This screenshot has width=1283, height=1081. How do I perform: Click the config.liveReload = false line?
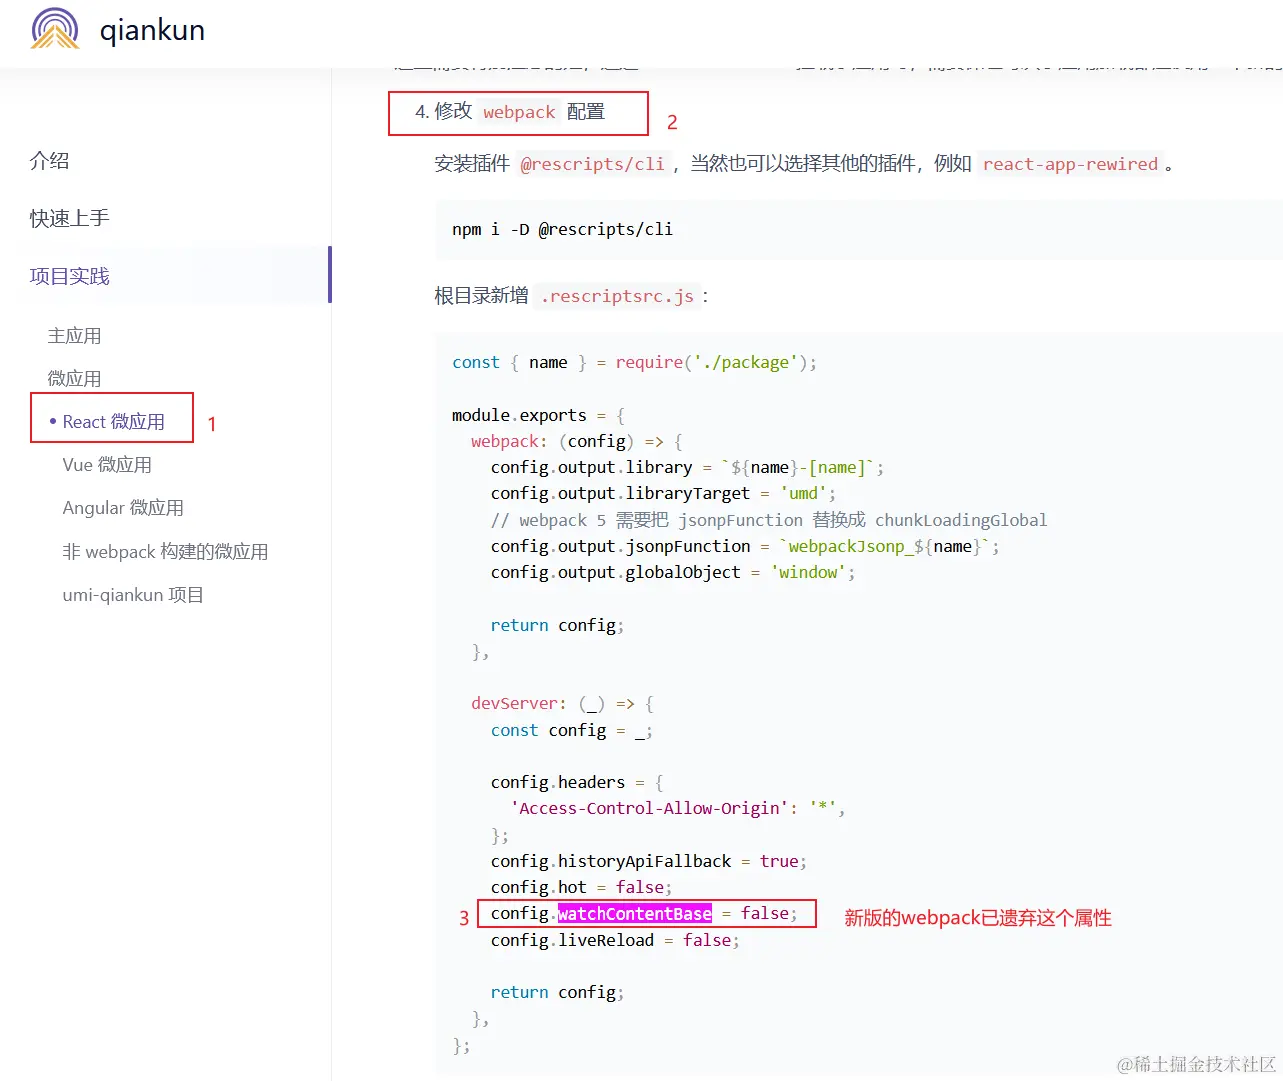coord(615,940)
